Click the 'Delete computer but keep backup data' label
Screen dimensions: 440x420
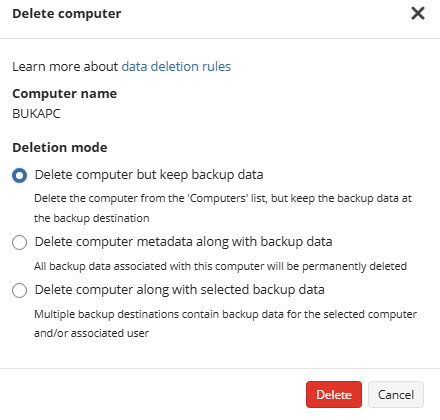coord(149,175)
